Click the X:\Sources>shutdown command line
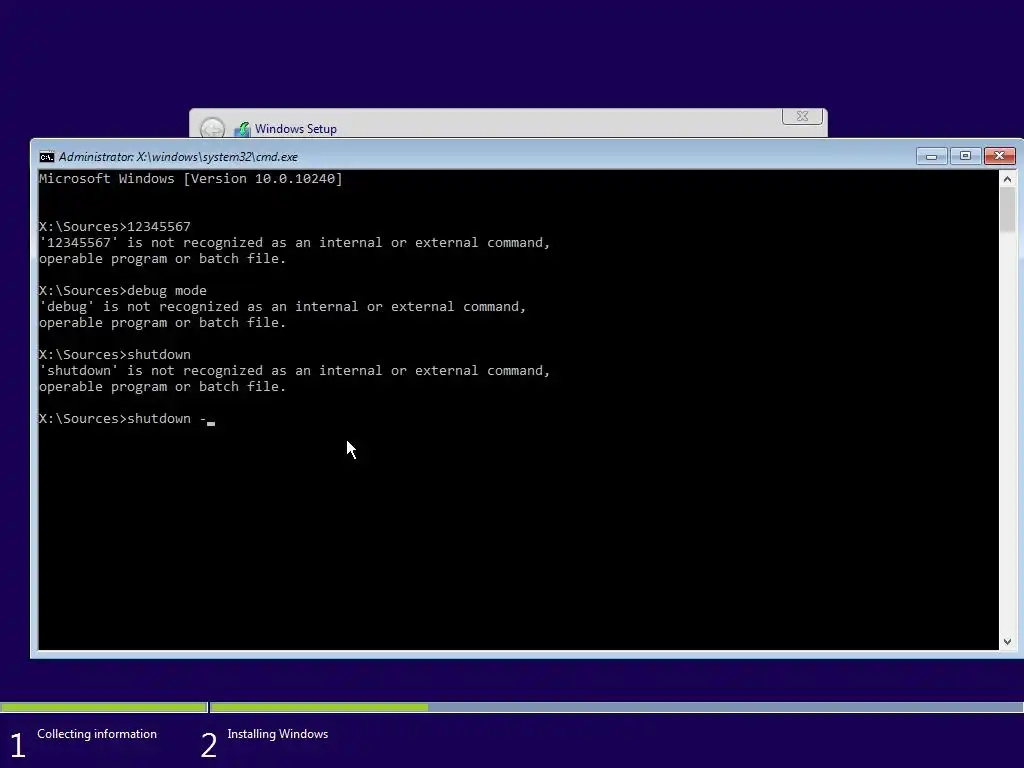The image size is (1024, 768). click(x=115, y=355)
